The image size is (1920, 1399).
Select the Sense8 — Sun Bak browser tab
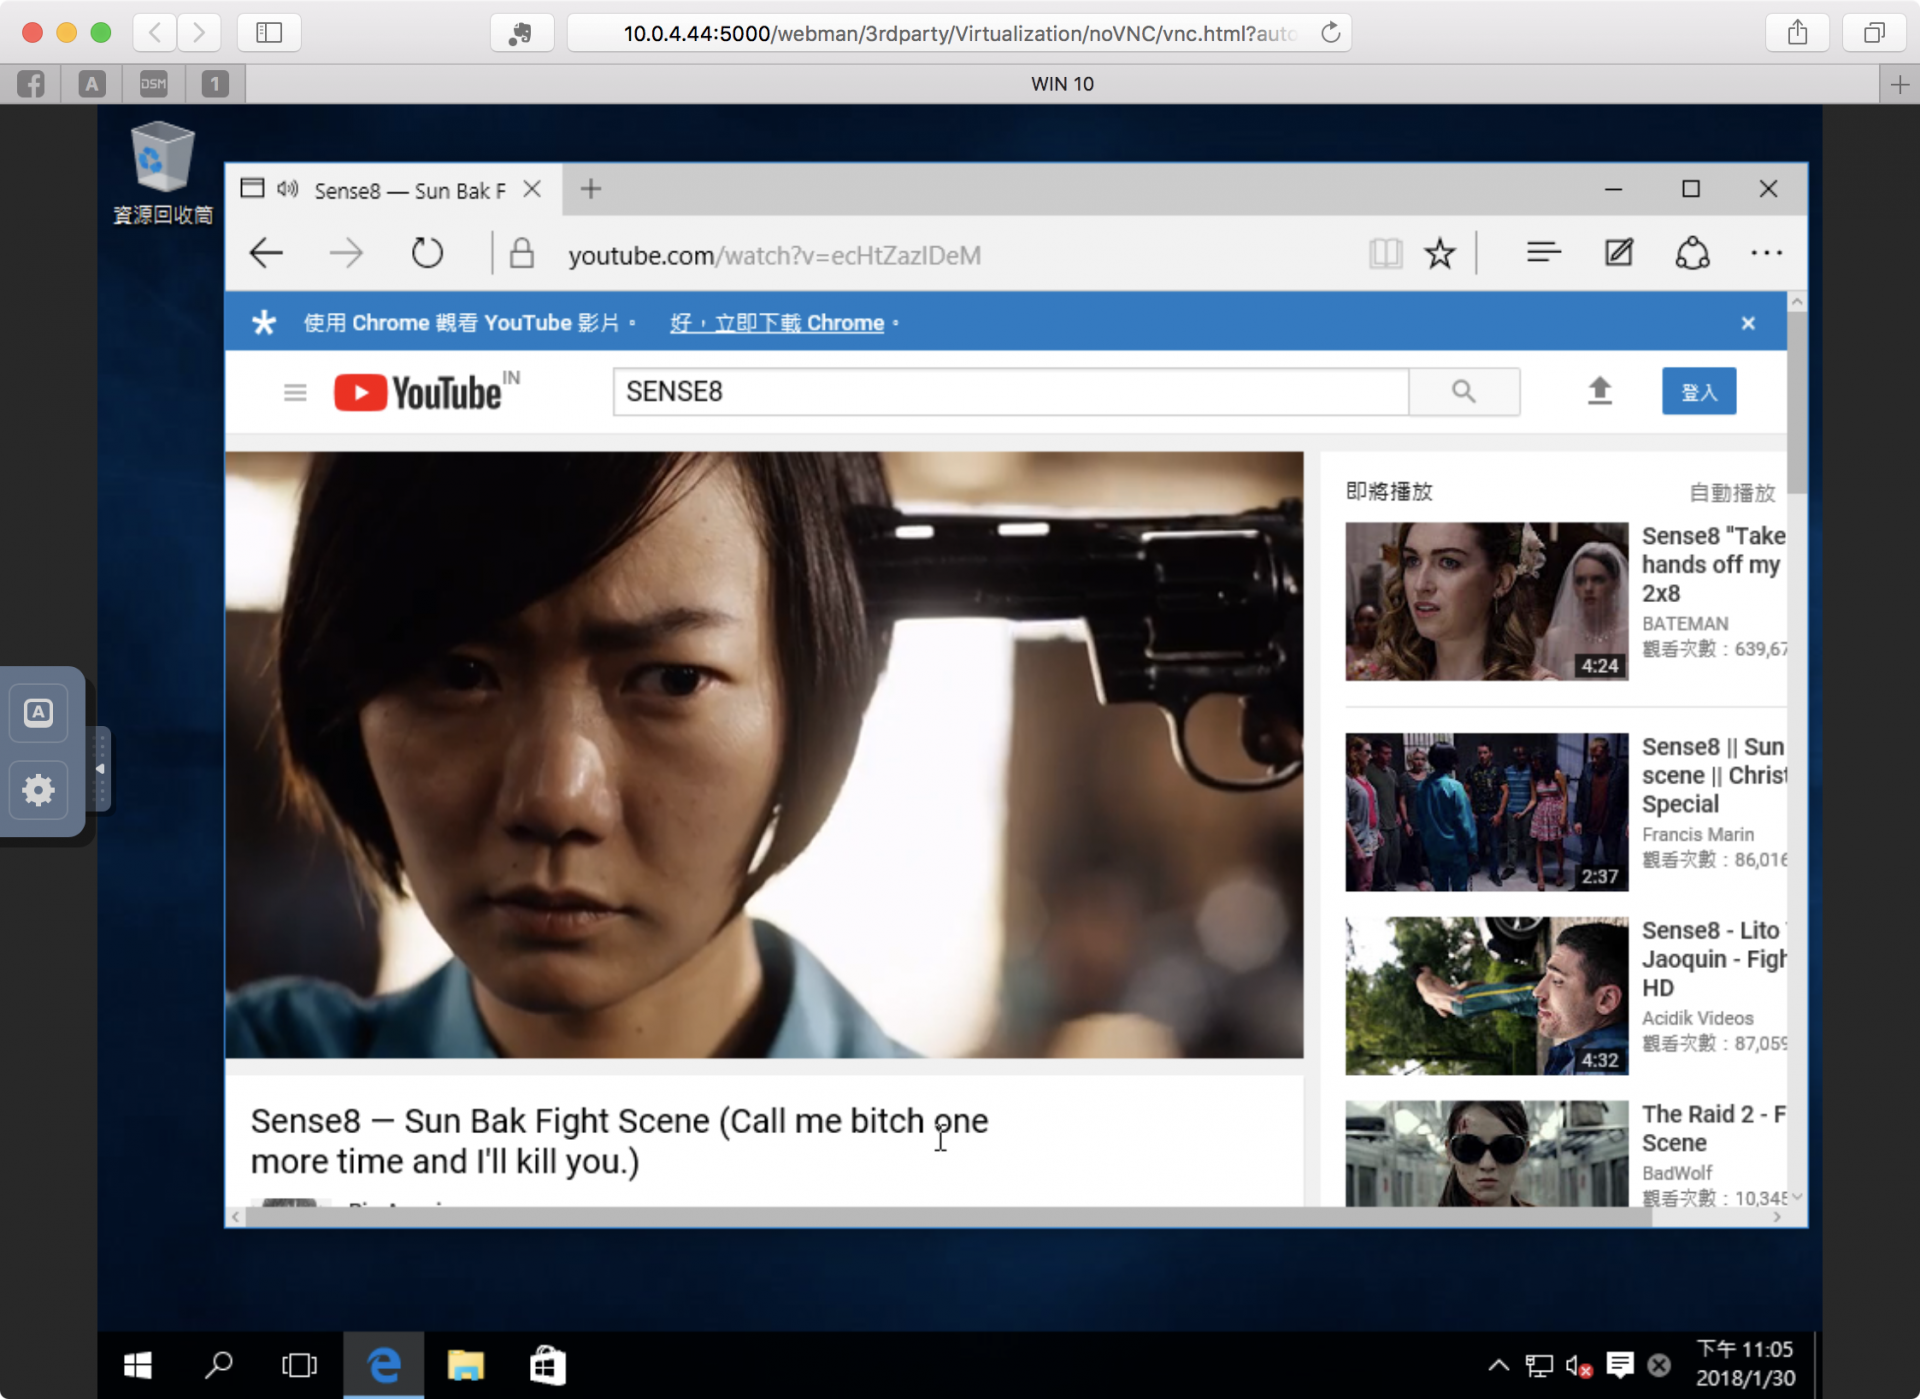tap(409, 190)
